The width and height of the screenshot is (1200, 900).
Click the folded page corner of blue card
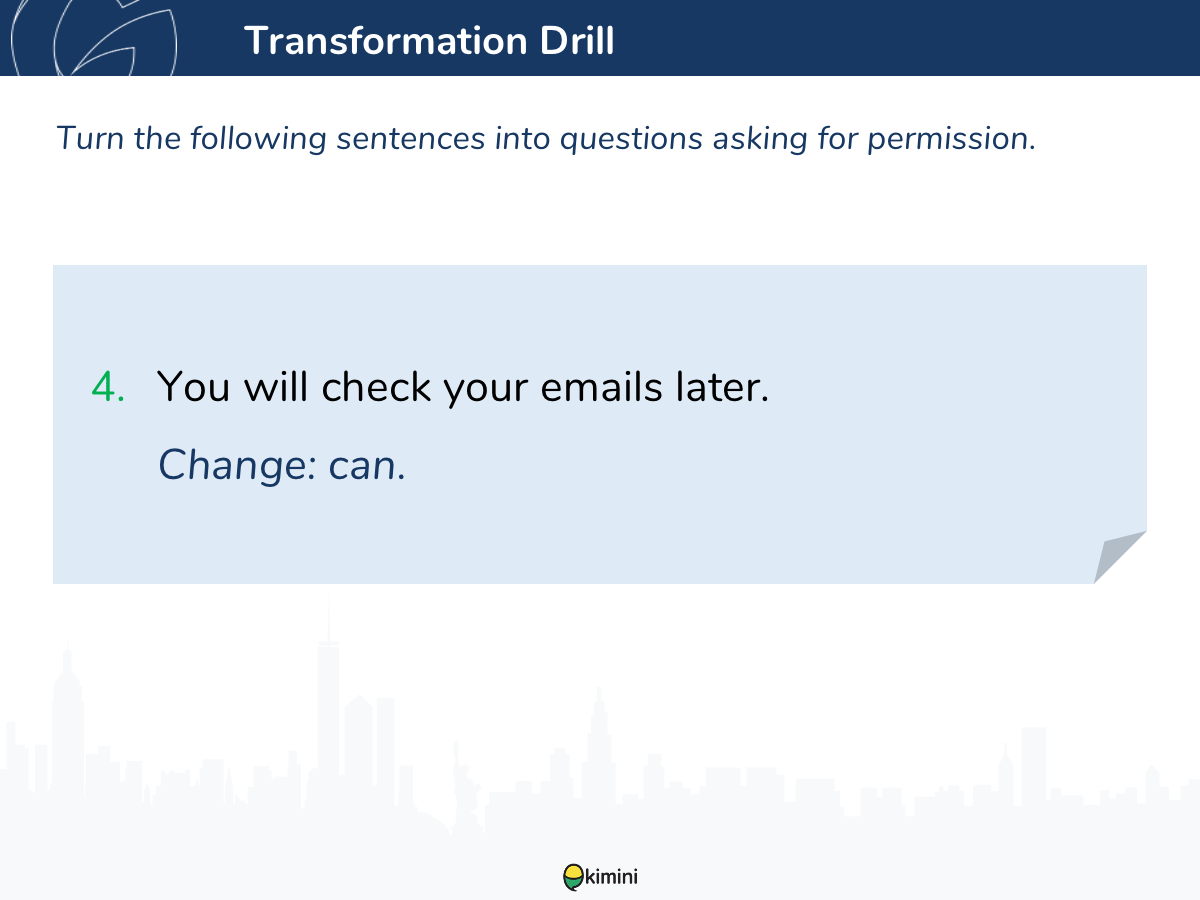[1119, 557]
